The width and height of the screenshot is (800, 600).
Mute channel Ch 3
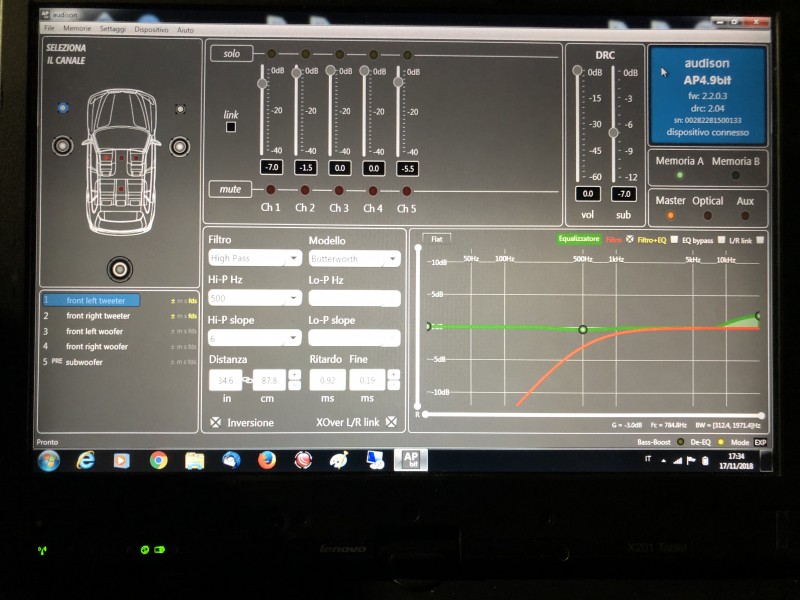tap(339, 190)
